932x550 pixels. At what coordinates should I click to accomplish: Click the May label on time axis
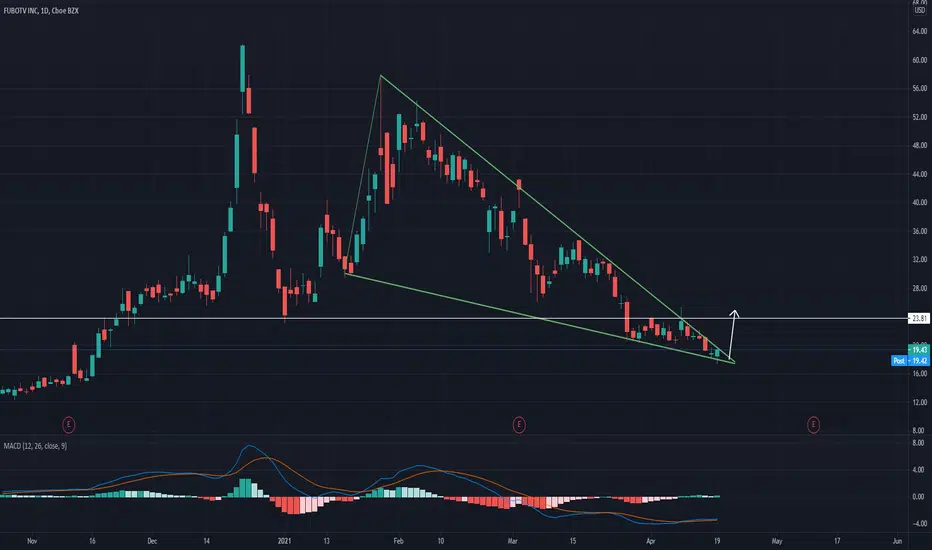[777, 541]
